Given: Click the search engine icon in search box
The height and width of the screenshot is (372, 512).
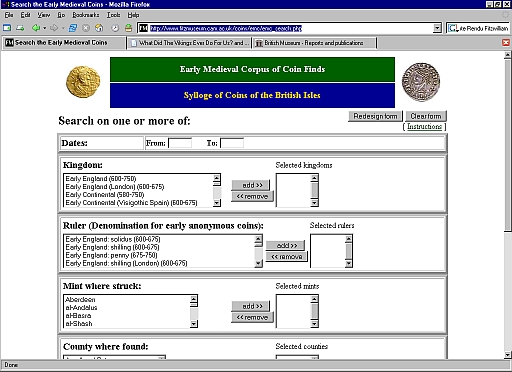Looking at the screenshot, I should pyautogui.click(x=453, y=28).
